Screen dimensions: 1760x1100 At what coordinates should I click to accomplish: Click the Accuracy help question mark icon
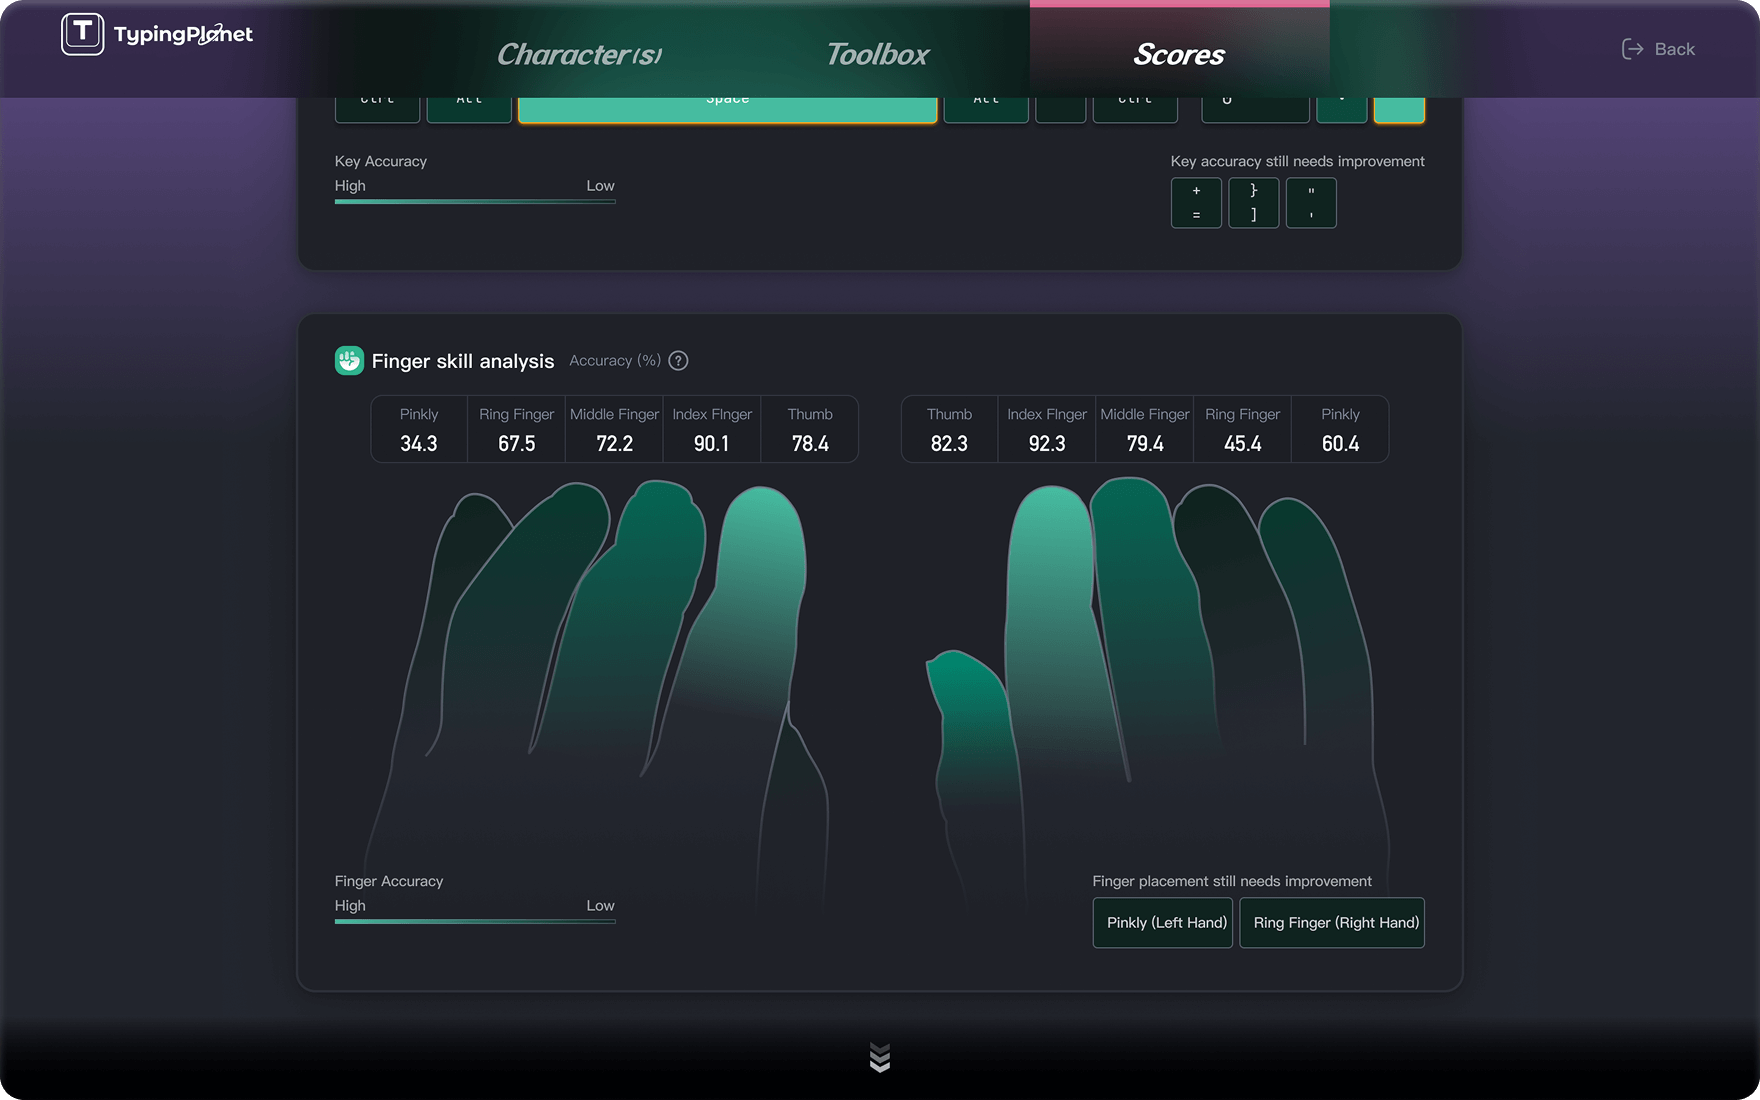point(678,361)
